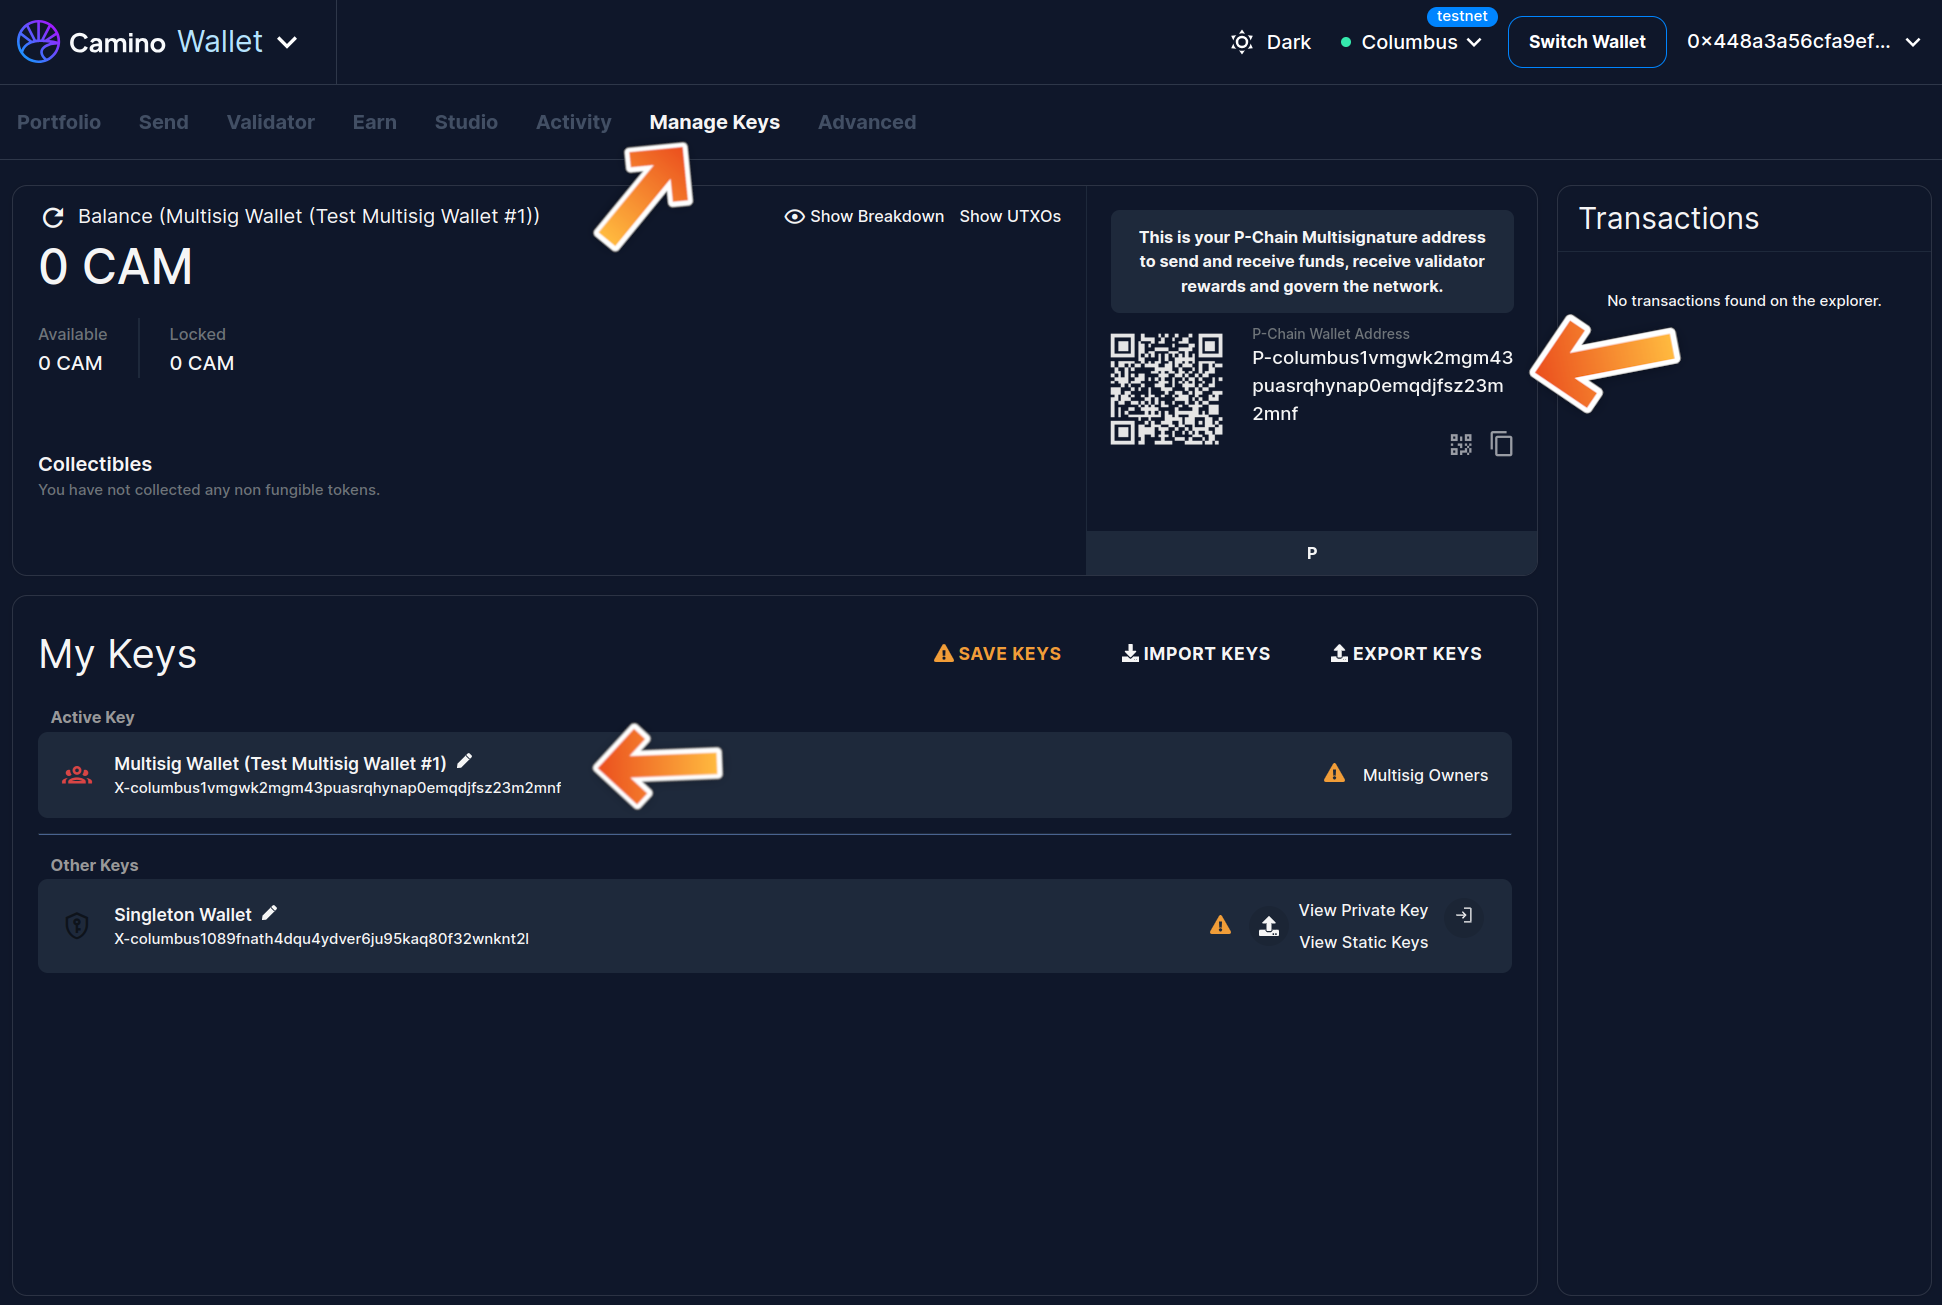Toggle the Dark theme mode
The image size is (1942, 1305).
tap(1271, 42)
